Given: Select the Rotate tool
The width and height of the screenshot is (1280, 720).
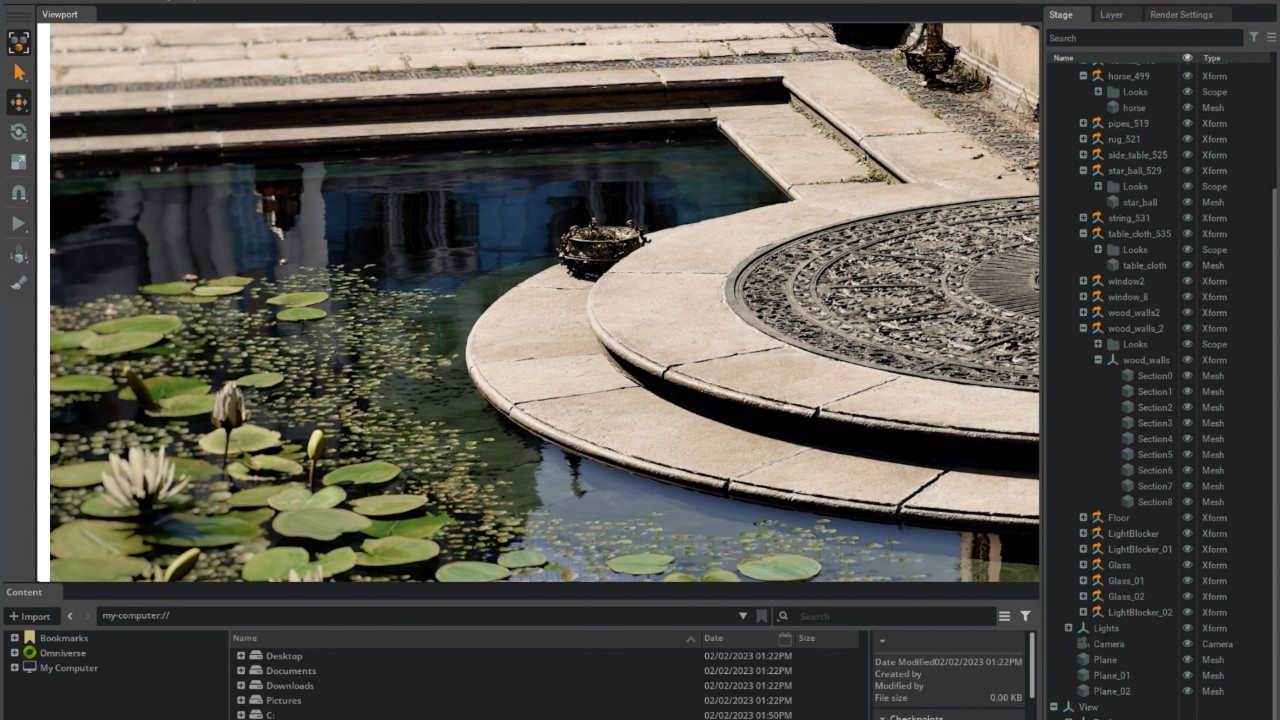Looking at the screenshot, I should click(x=17, y=133).
